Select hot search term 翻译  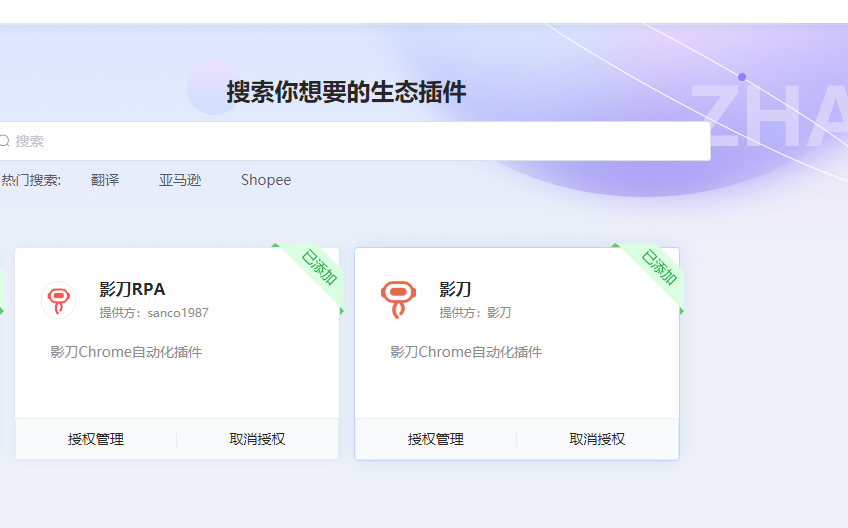click(x=105, y=180)
